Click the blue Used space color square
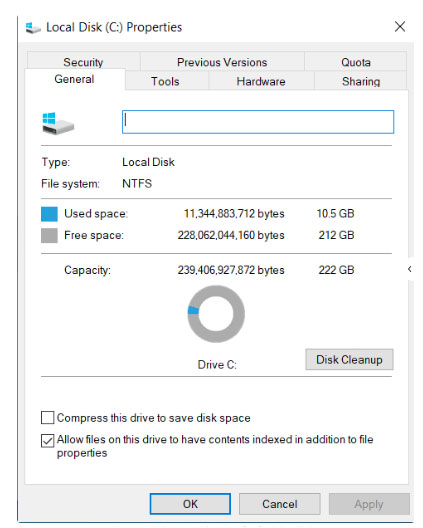This screenshot has width=423, height=528. point(49,214)
